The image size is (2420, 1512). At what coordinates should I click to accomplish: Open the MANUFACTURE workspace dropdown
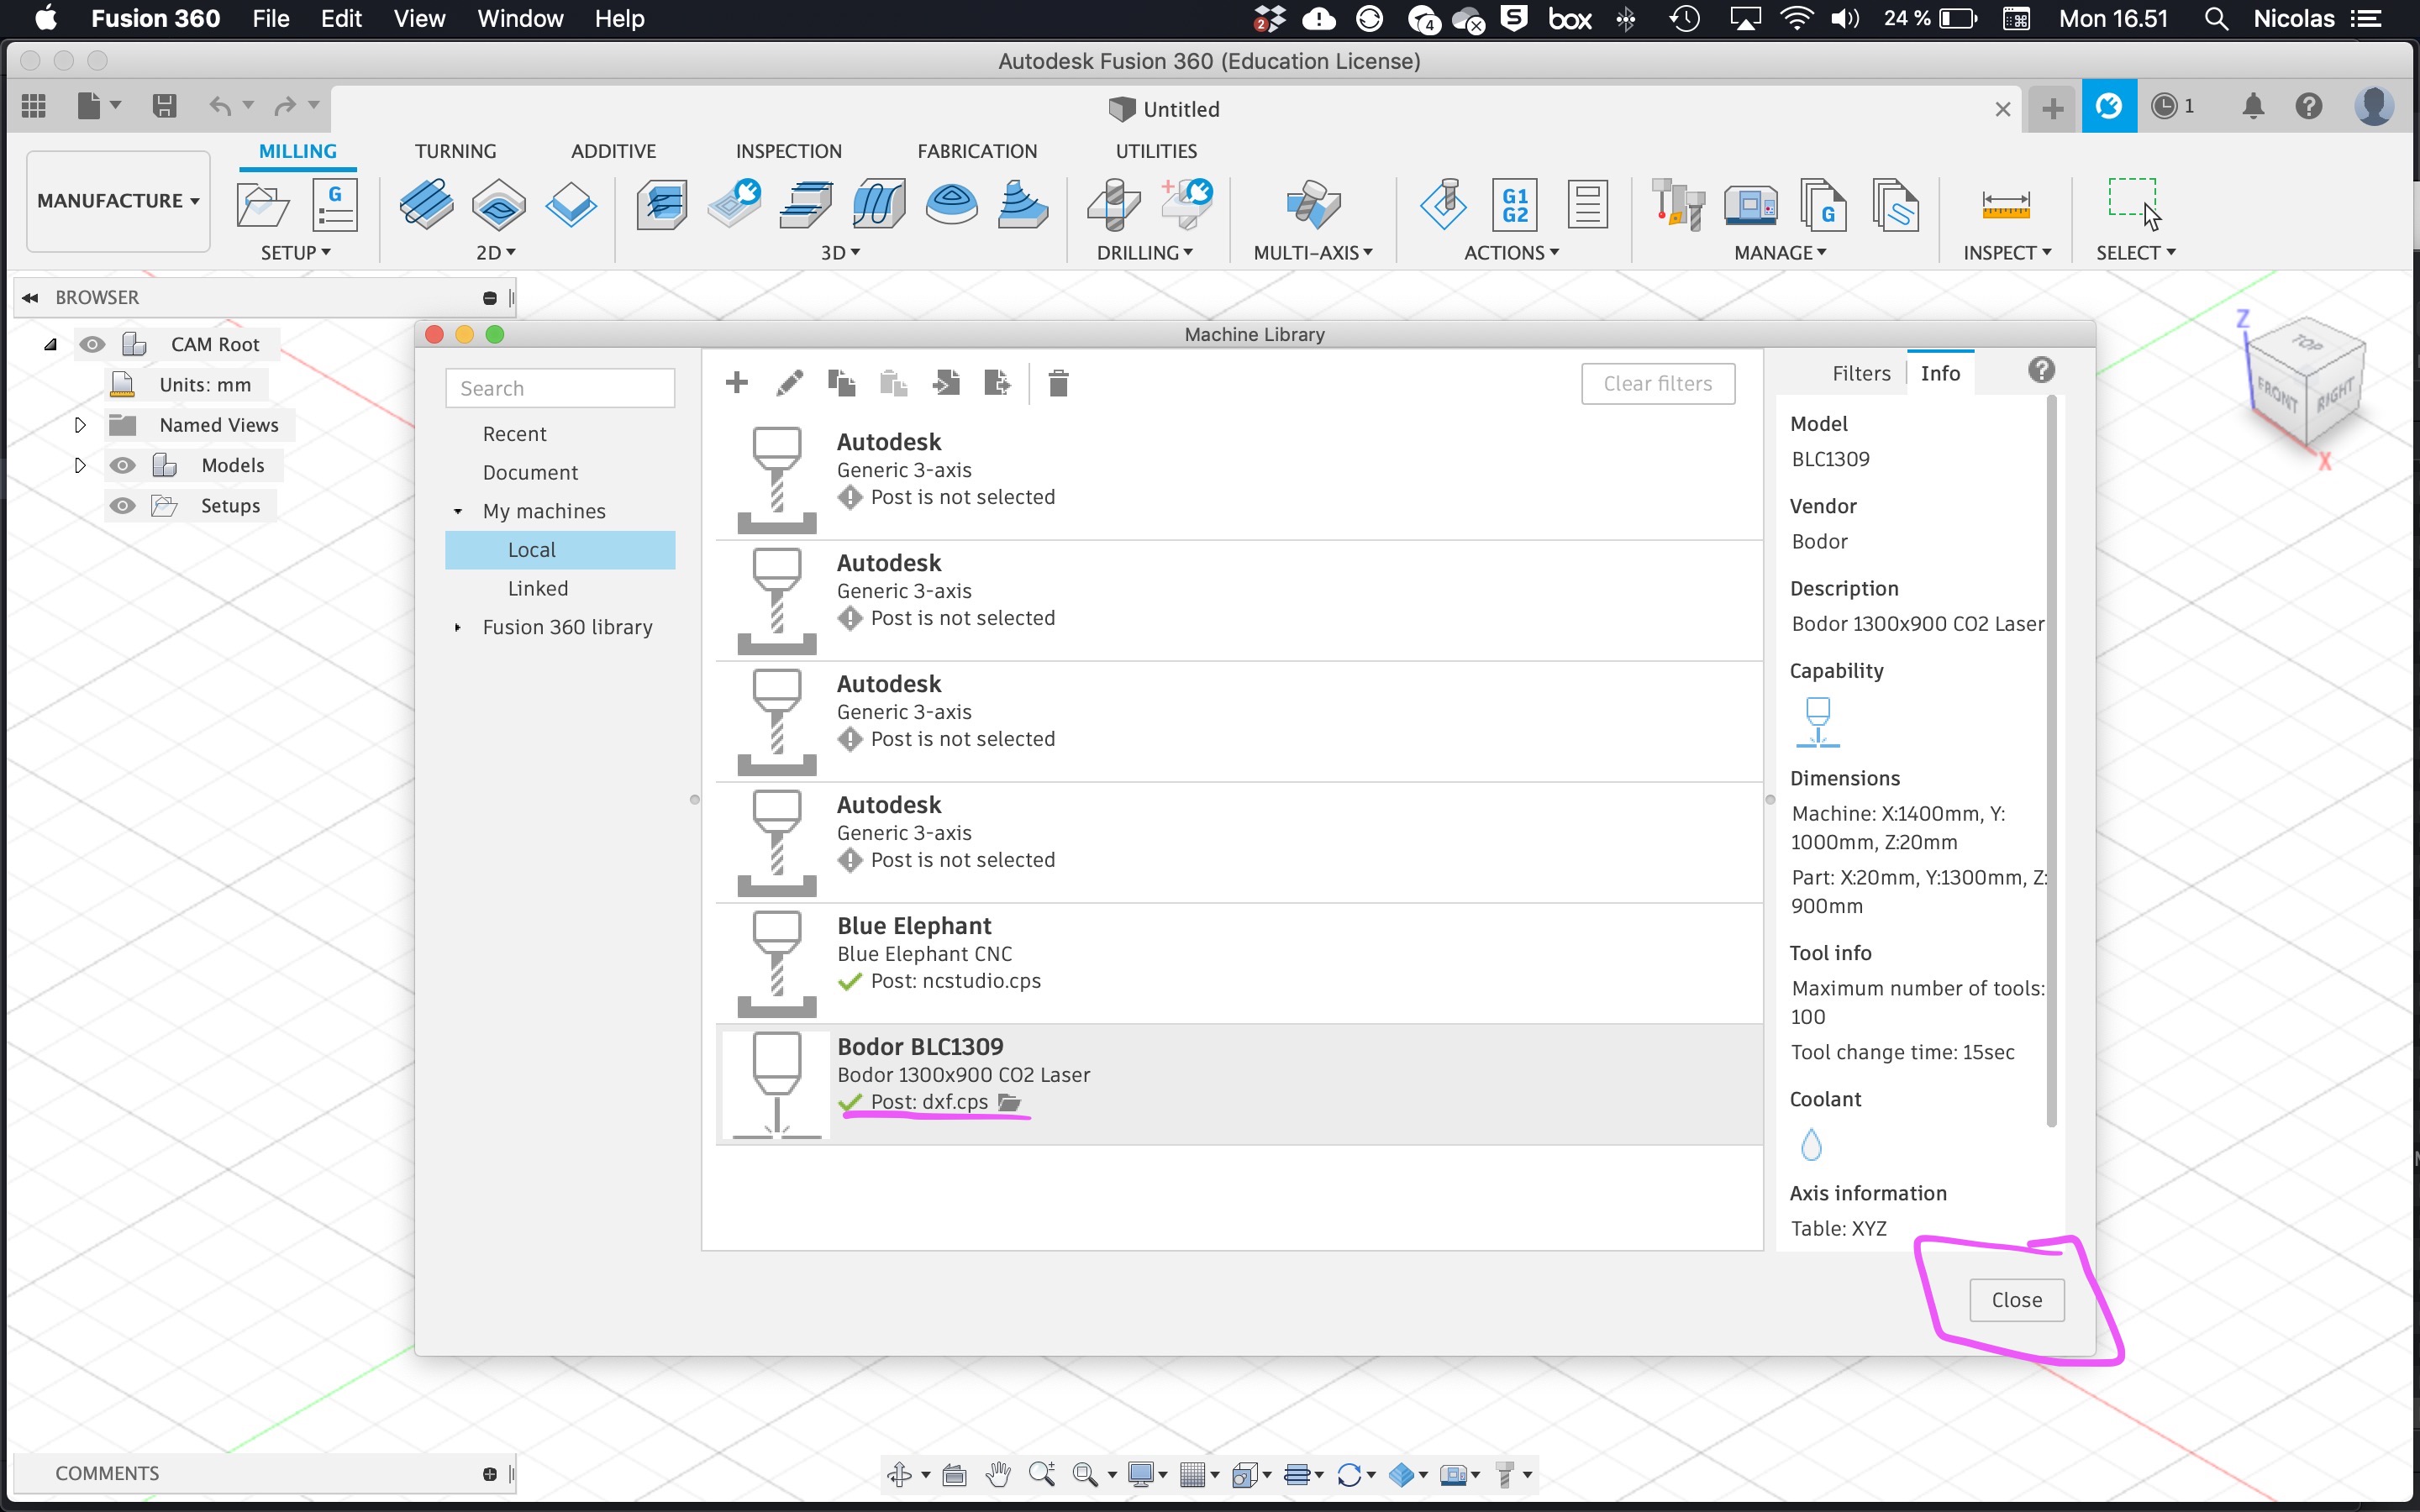tap(118, 201)
